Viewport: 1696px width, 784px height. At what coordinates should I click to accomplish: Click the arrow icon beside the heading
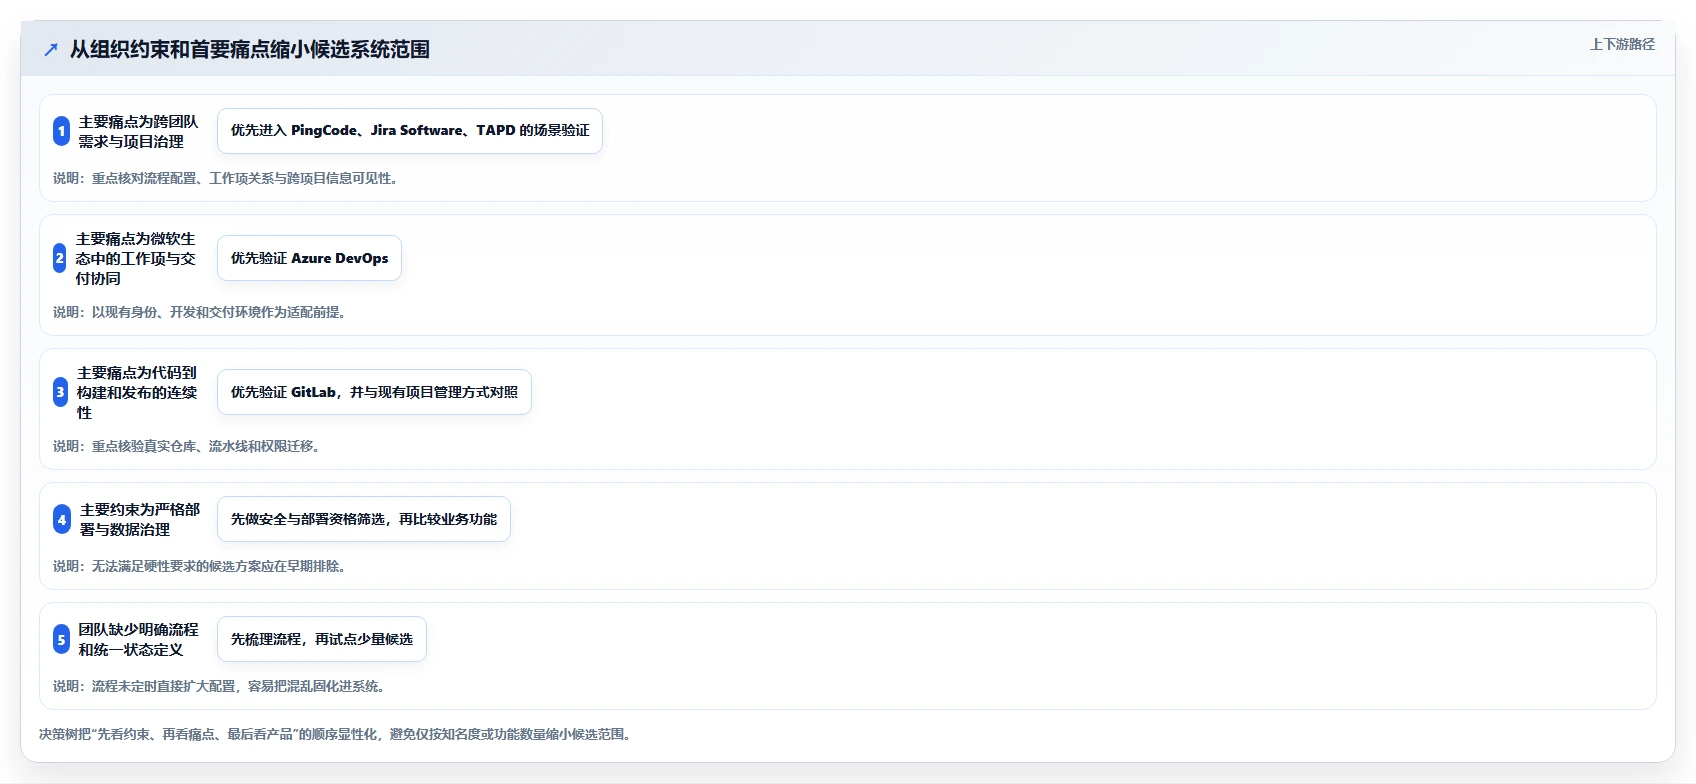[51, 49]
